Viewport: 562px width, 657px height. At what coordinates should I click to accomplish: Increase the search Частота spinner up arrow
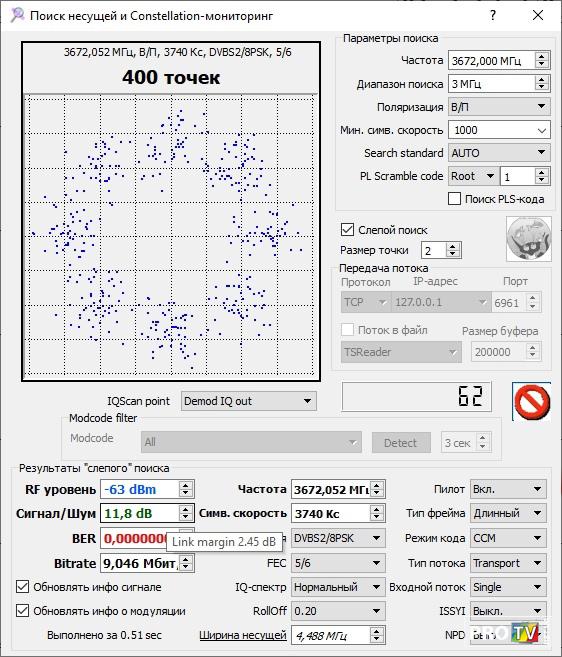(542, 57)
